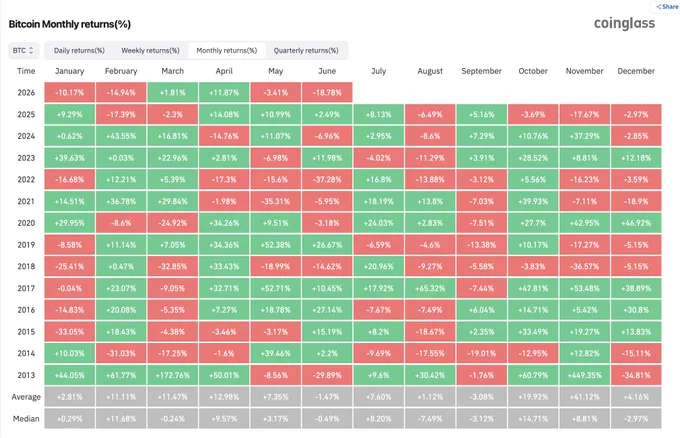The width and height of the screenshot is (680, 438).
Task: Select the 2025 row label
Action: tap(26, 114)
